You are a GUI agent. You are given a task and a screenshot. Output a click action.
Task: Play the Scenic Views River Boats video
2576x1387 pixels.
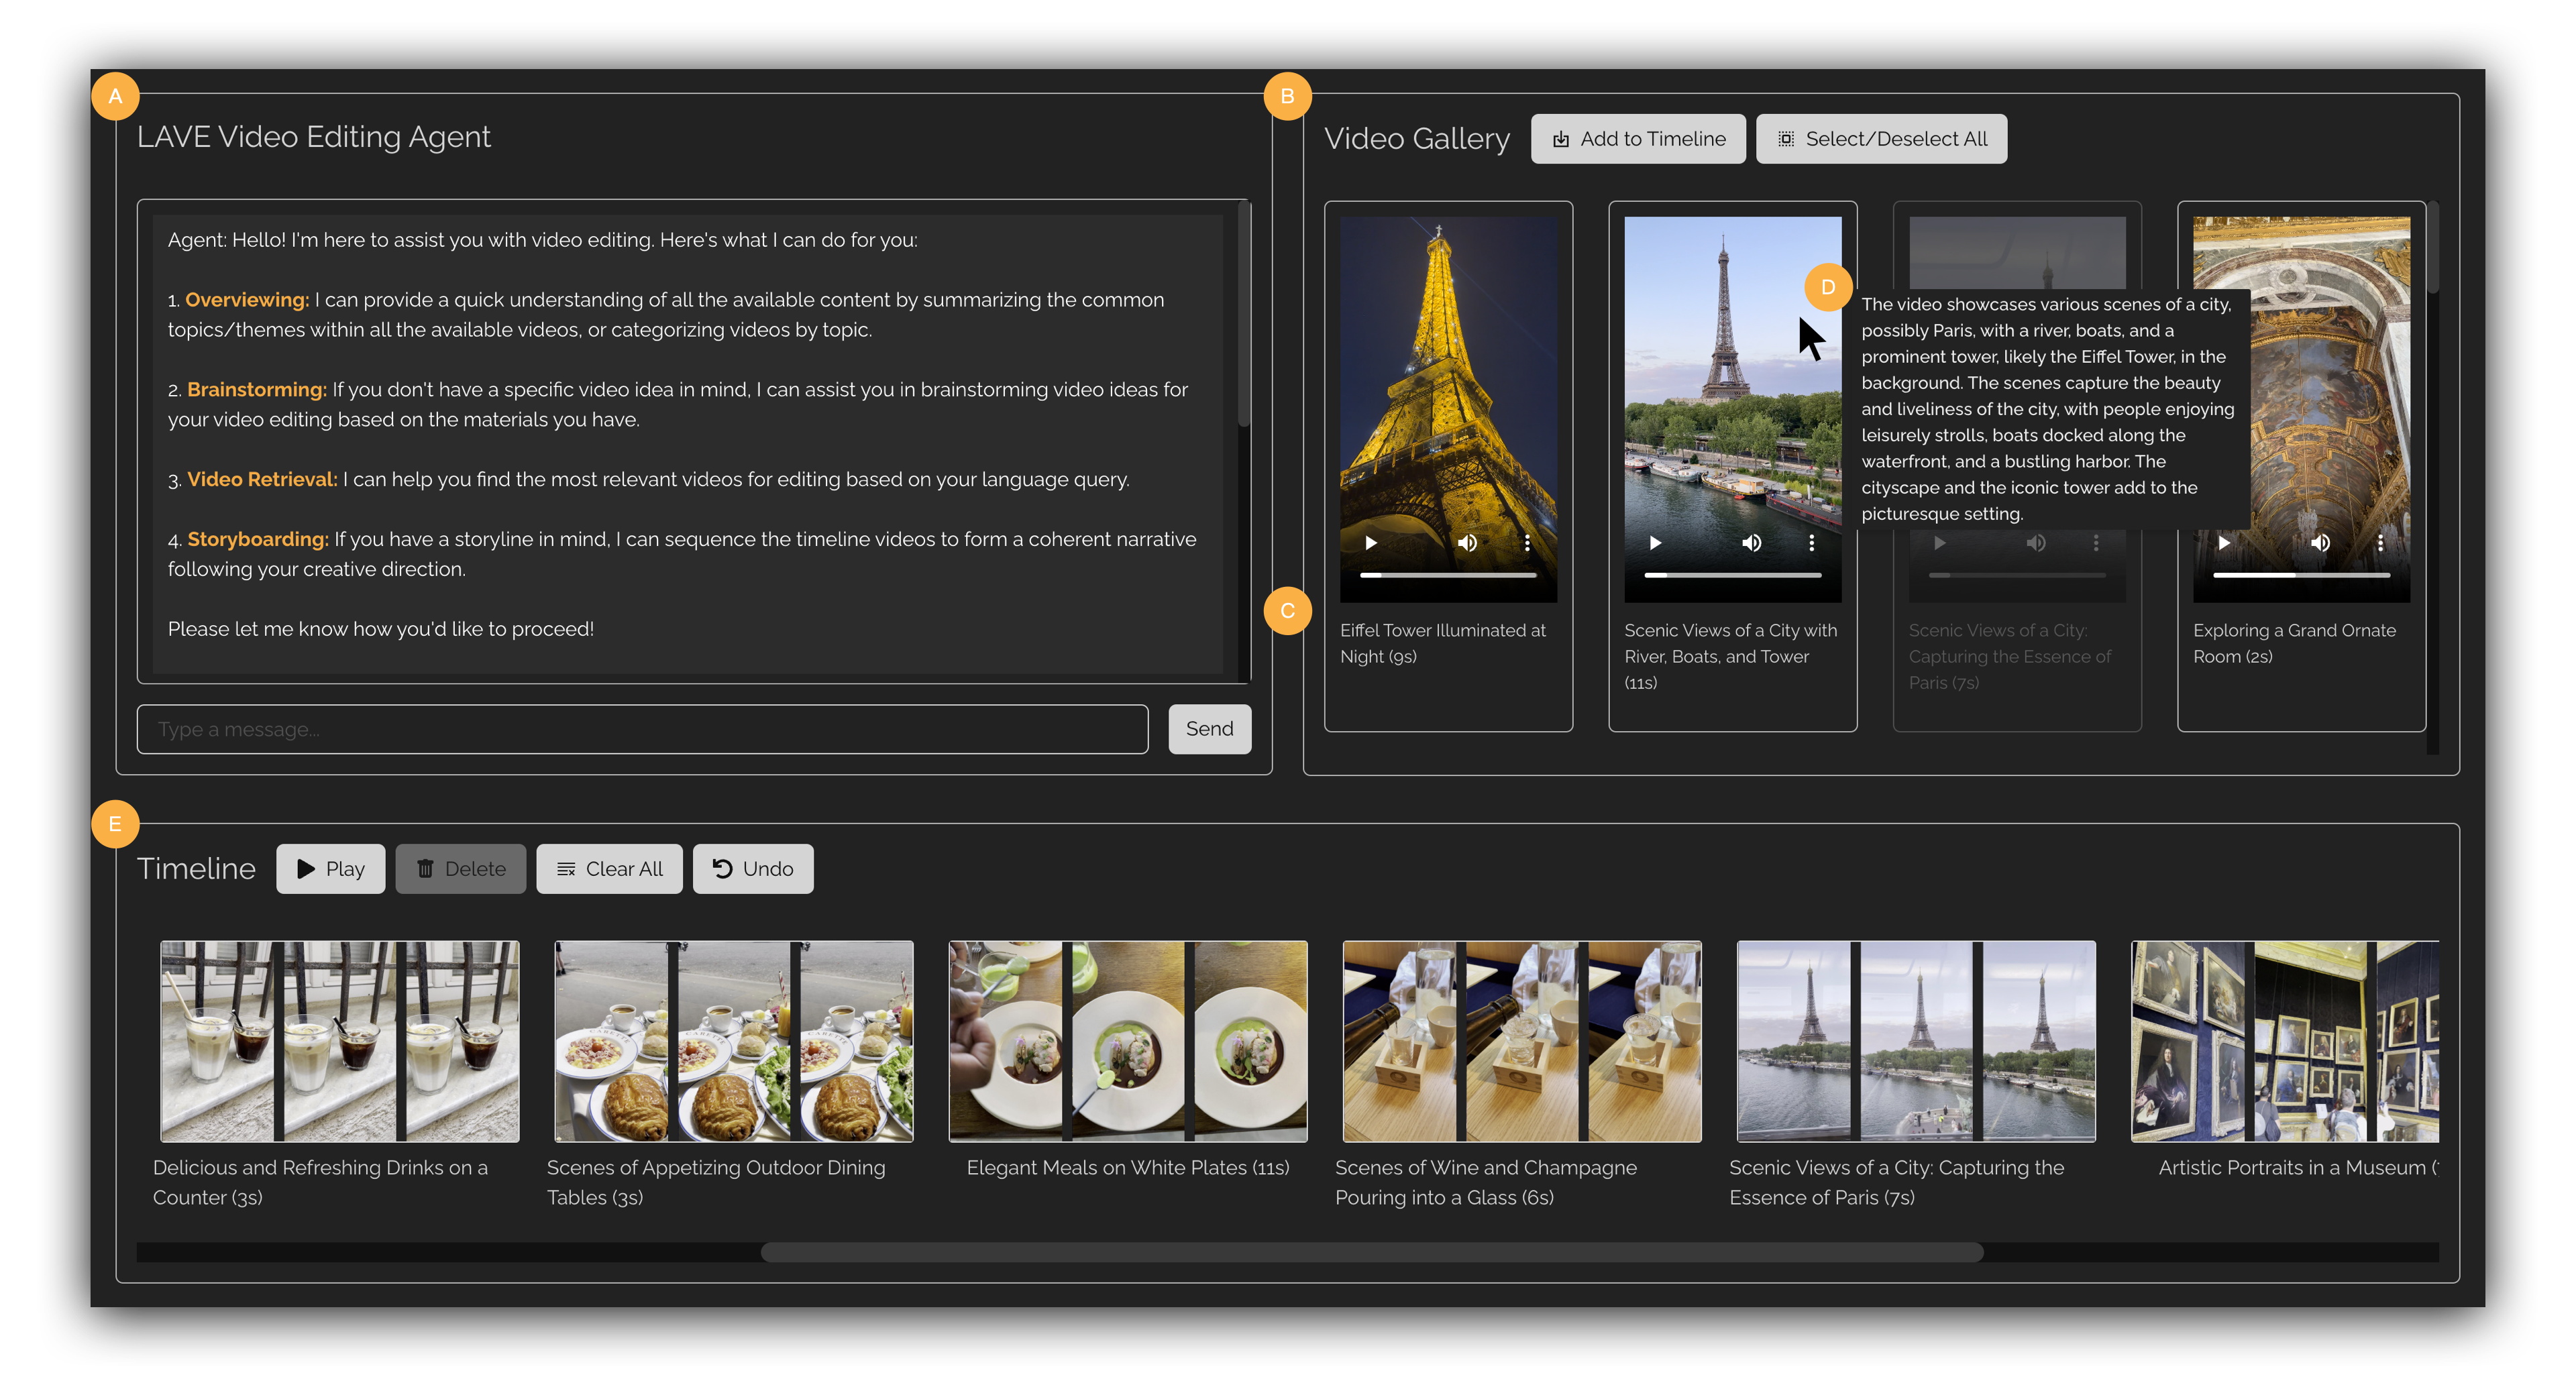click(1655, 543)
